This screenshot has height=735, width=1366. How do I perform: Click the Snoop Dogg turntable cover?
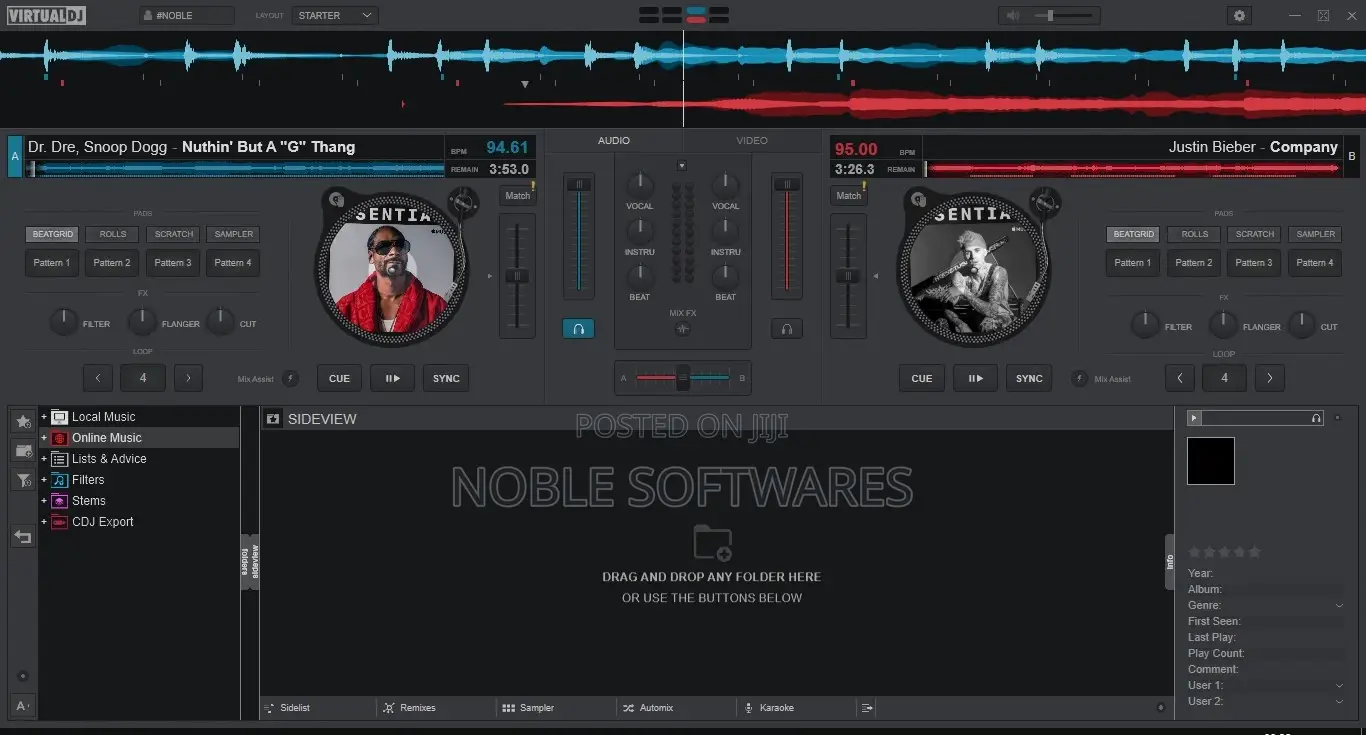tap(392, 270)
